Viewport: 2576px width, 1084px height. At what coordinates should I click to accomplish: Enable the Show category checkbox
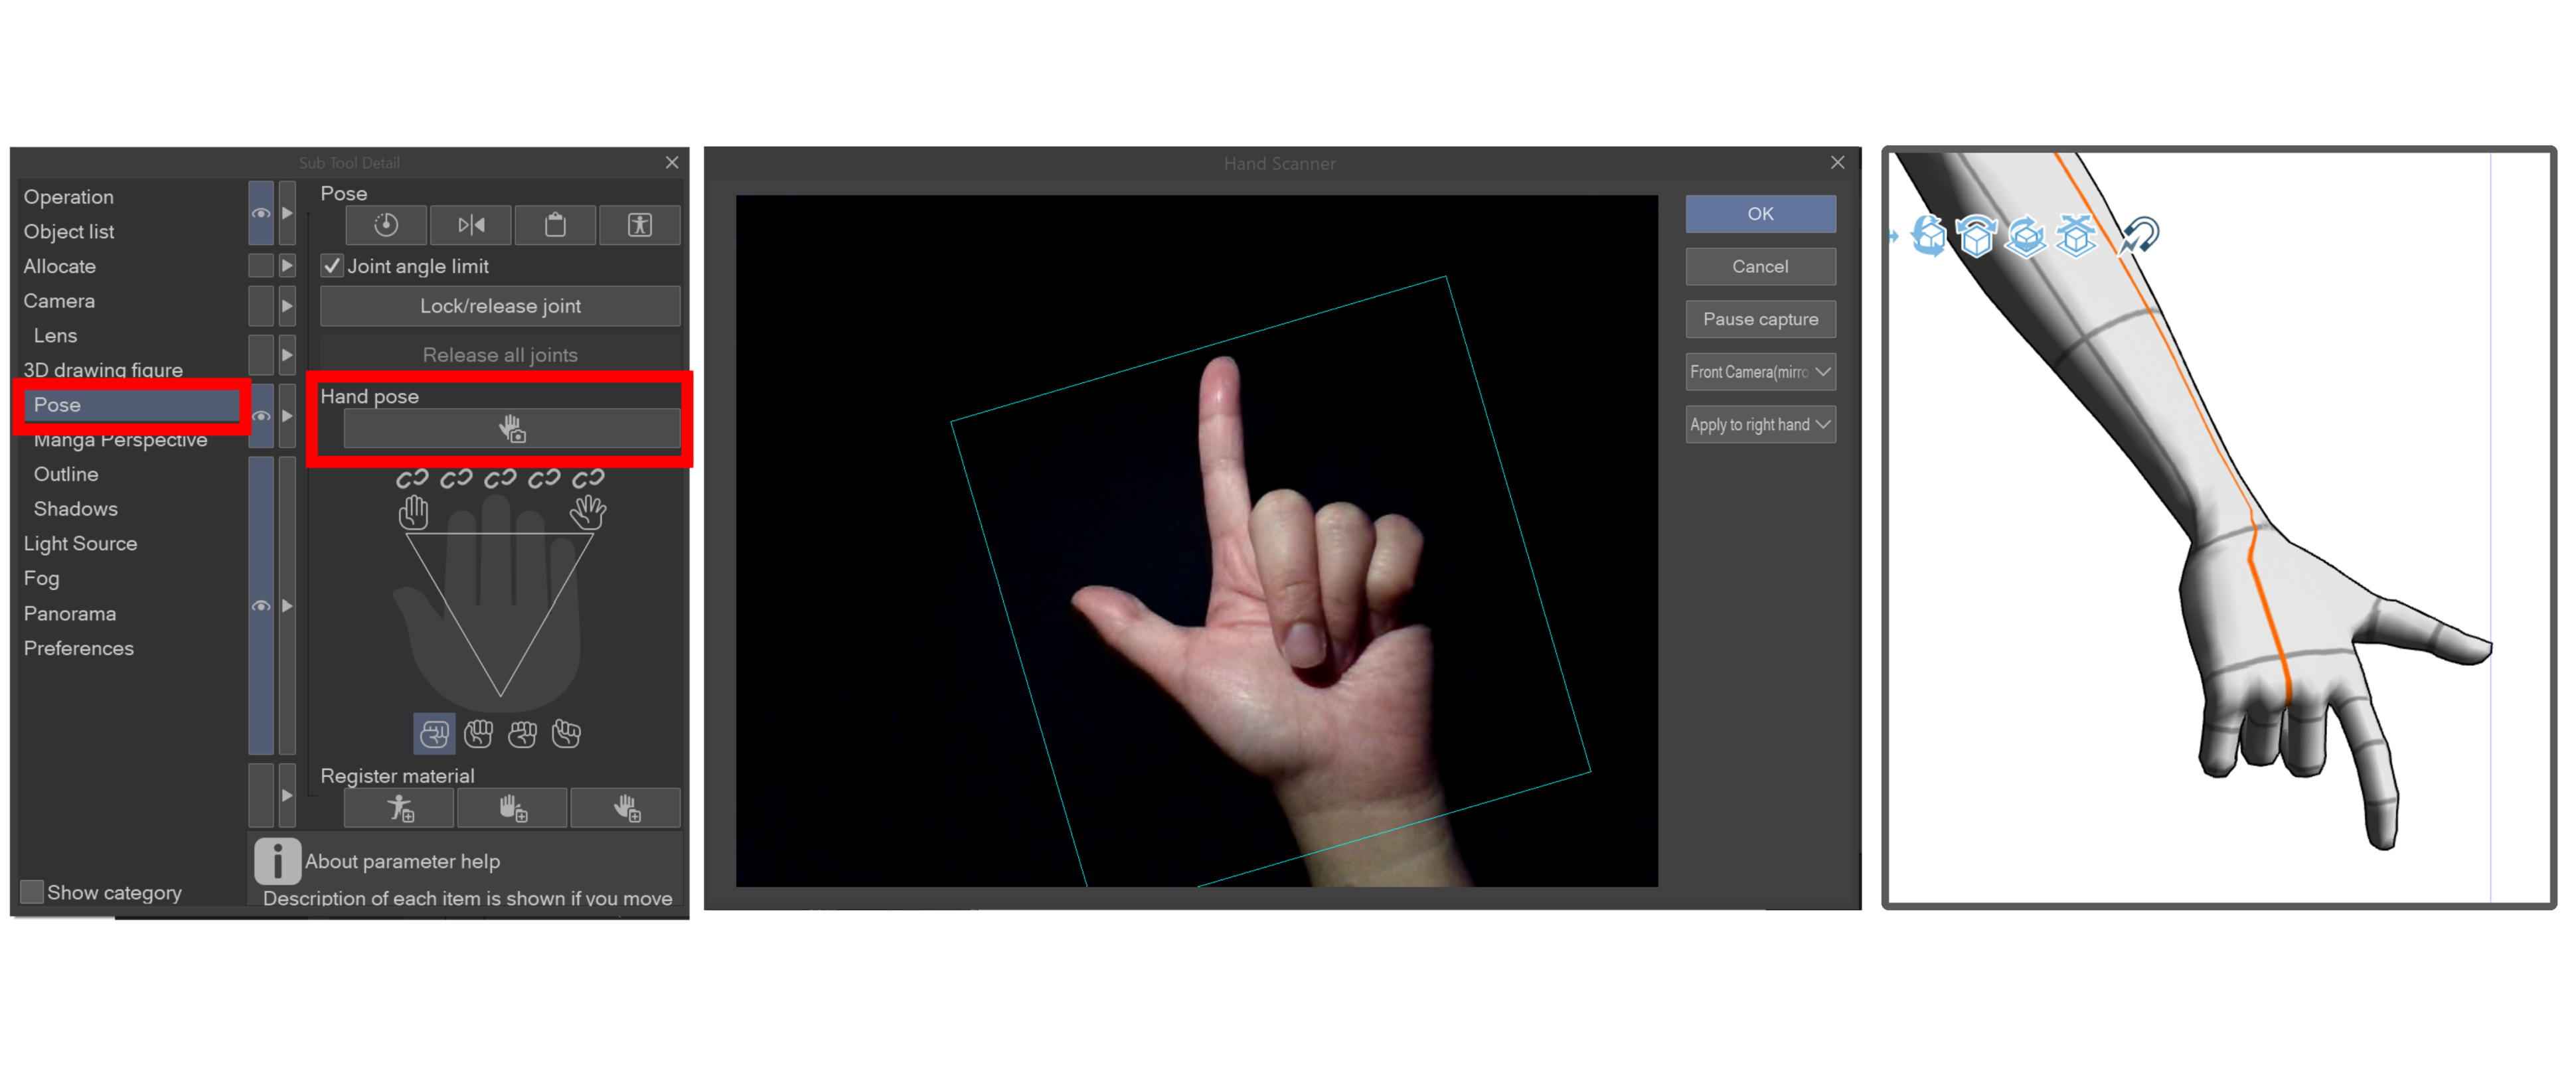pyautogui.click(x=32, y=892)
